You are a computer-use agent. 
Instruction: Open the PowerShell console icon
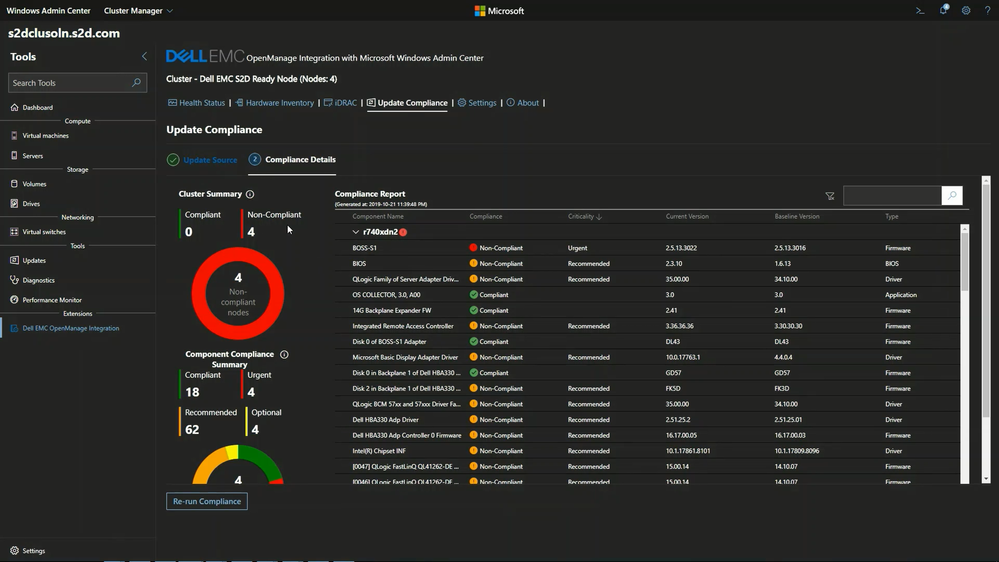(x=919, y=11)
